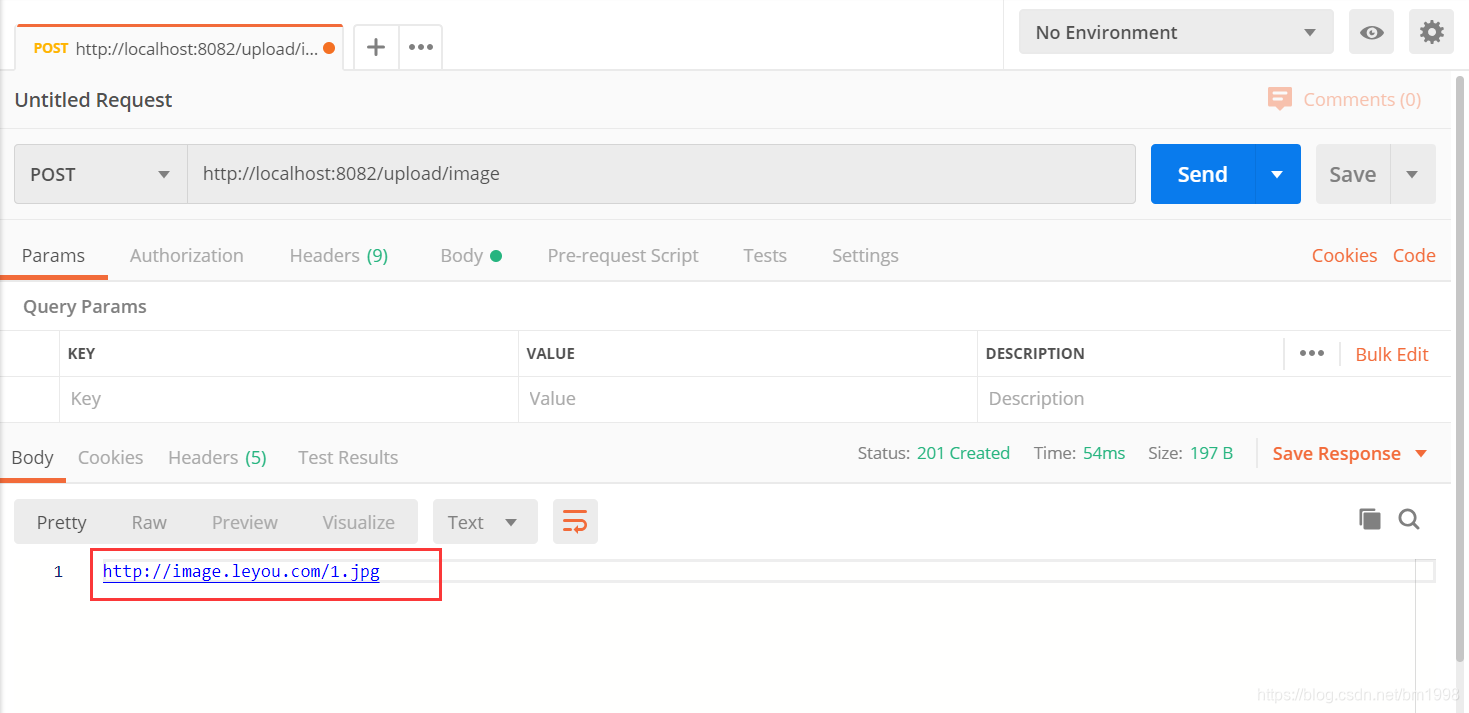1469x713 pixels.
Task: Select the response Cookies tab
Action: (110, 457)
